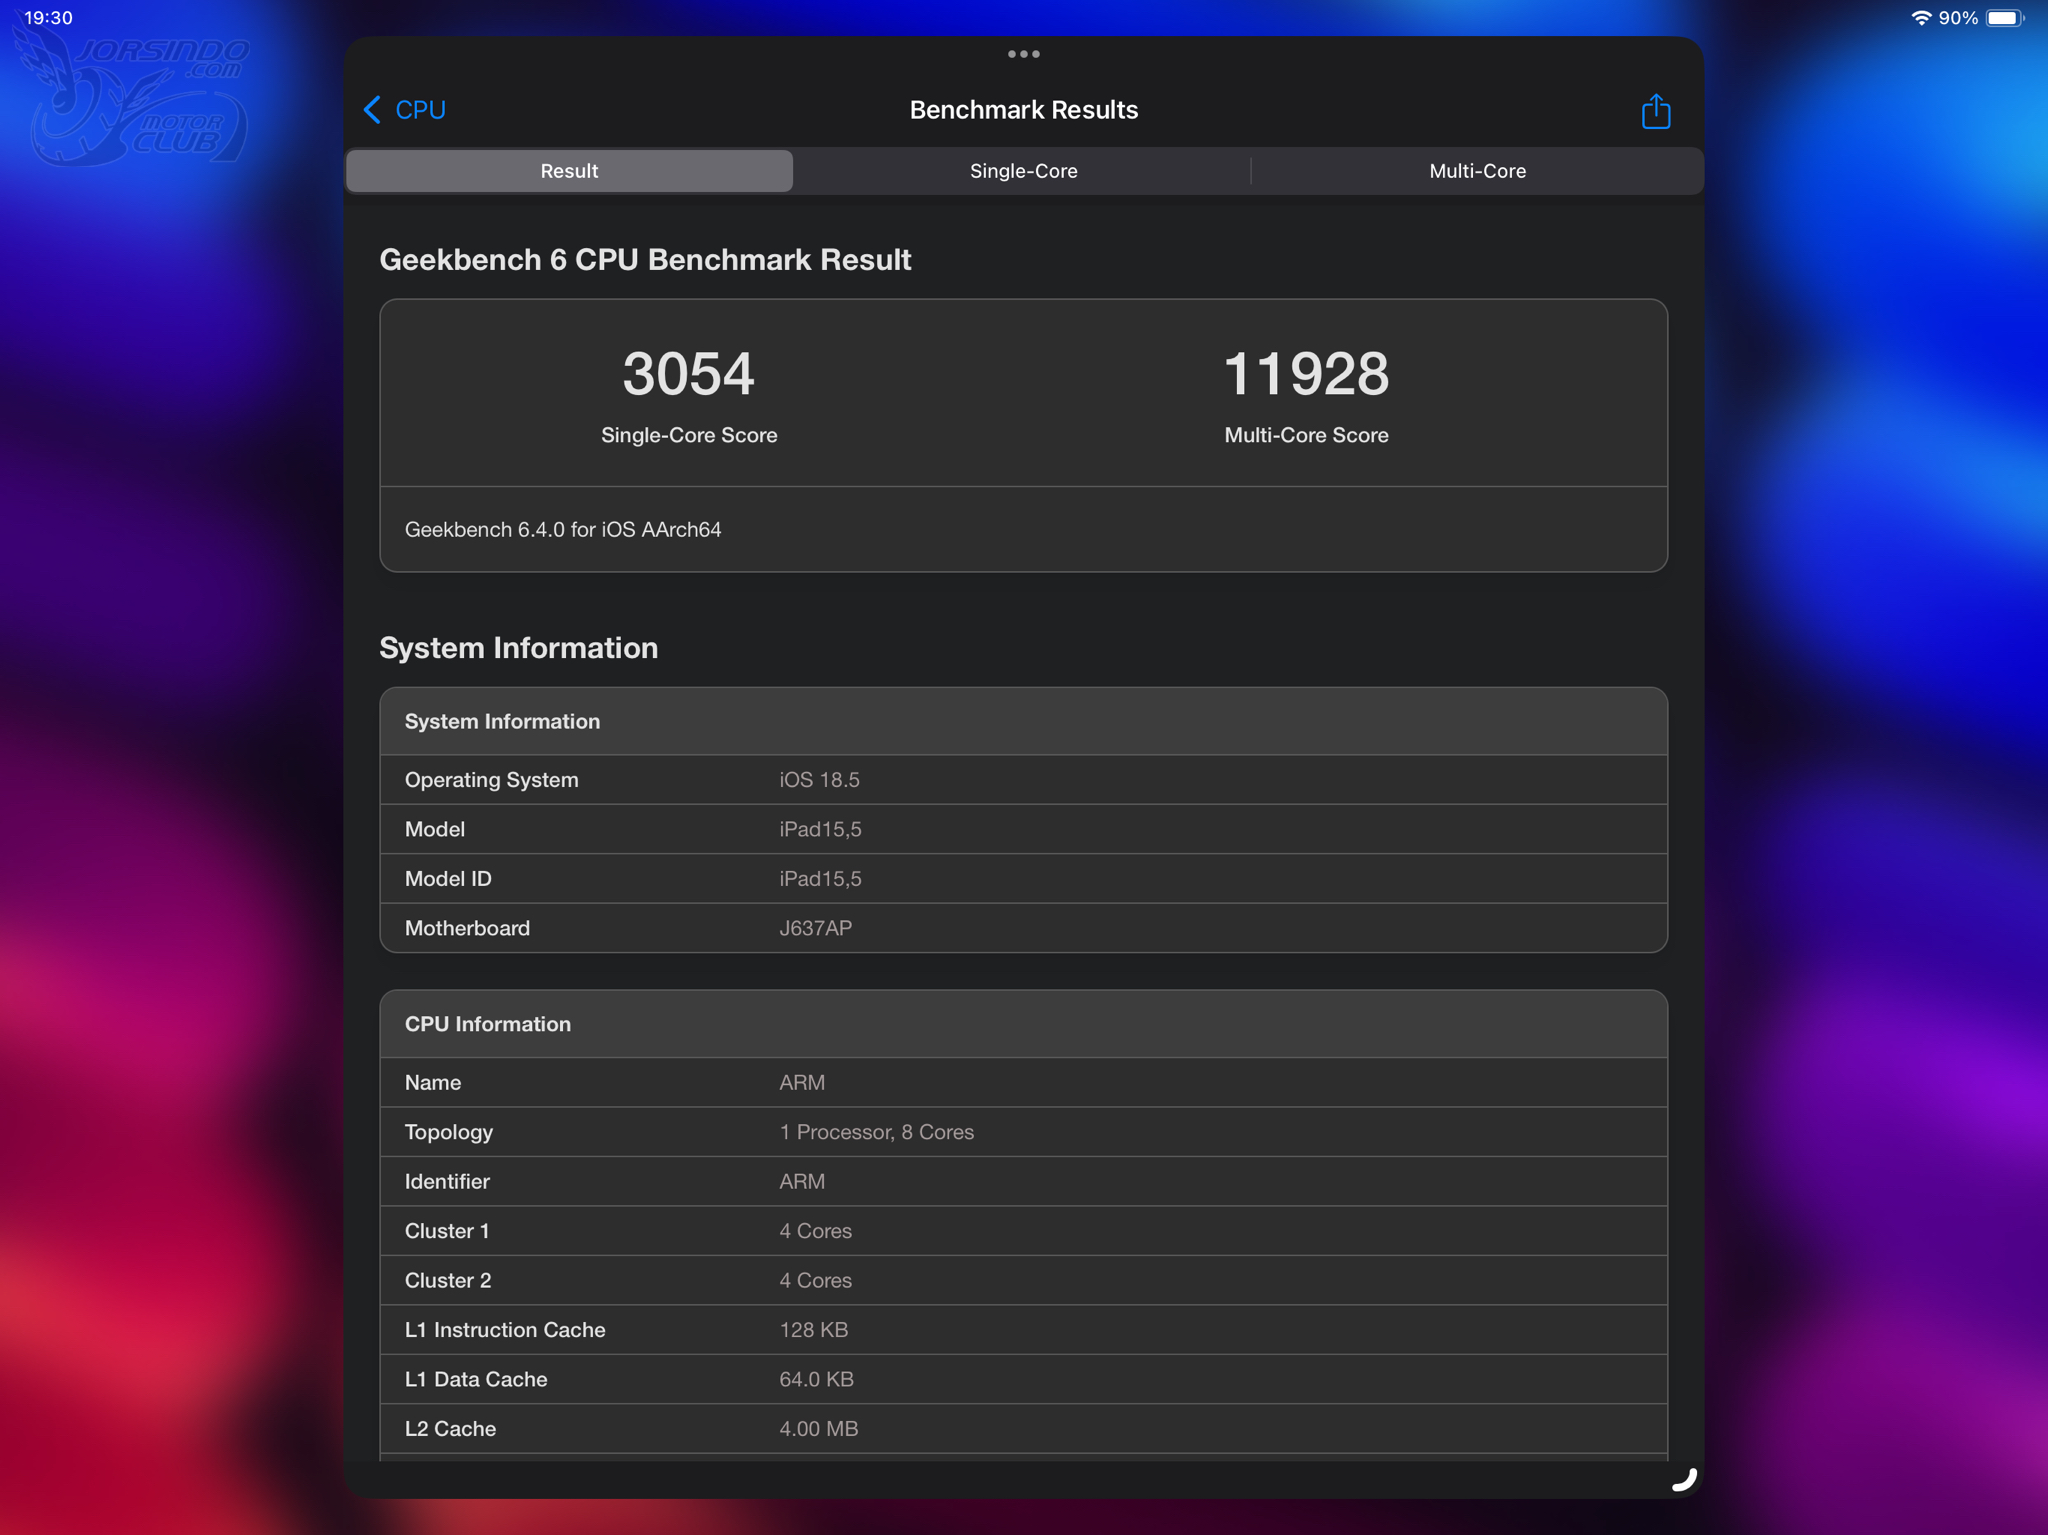
Task: Tap the 4.00 MB cache value
Action: pos(818,1429)
